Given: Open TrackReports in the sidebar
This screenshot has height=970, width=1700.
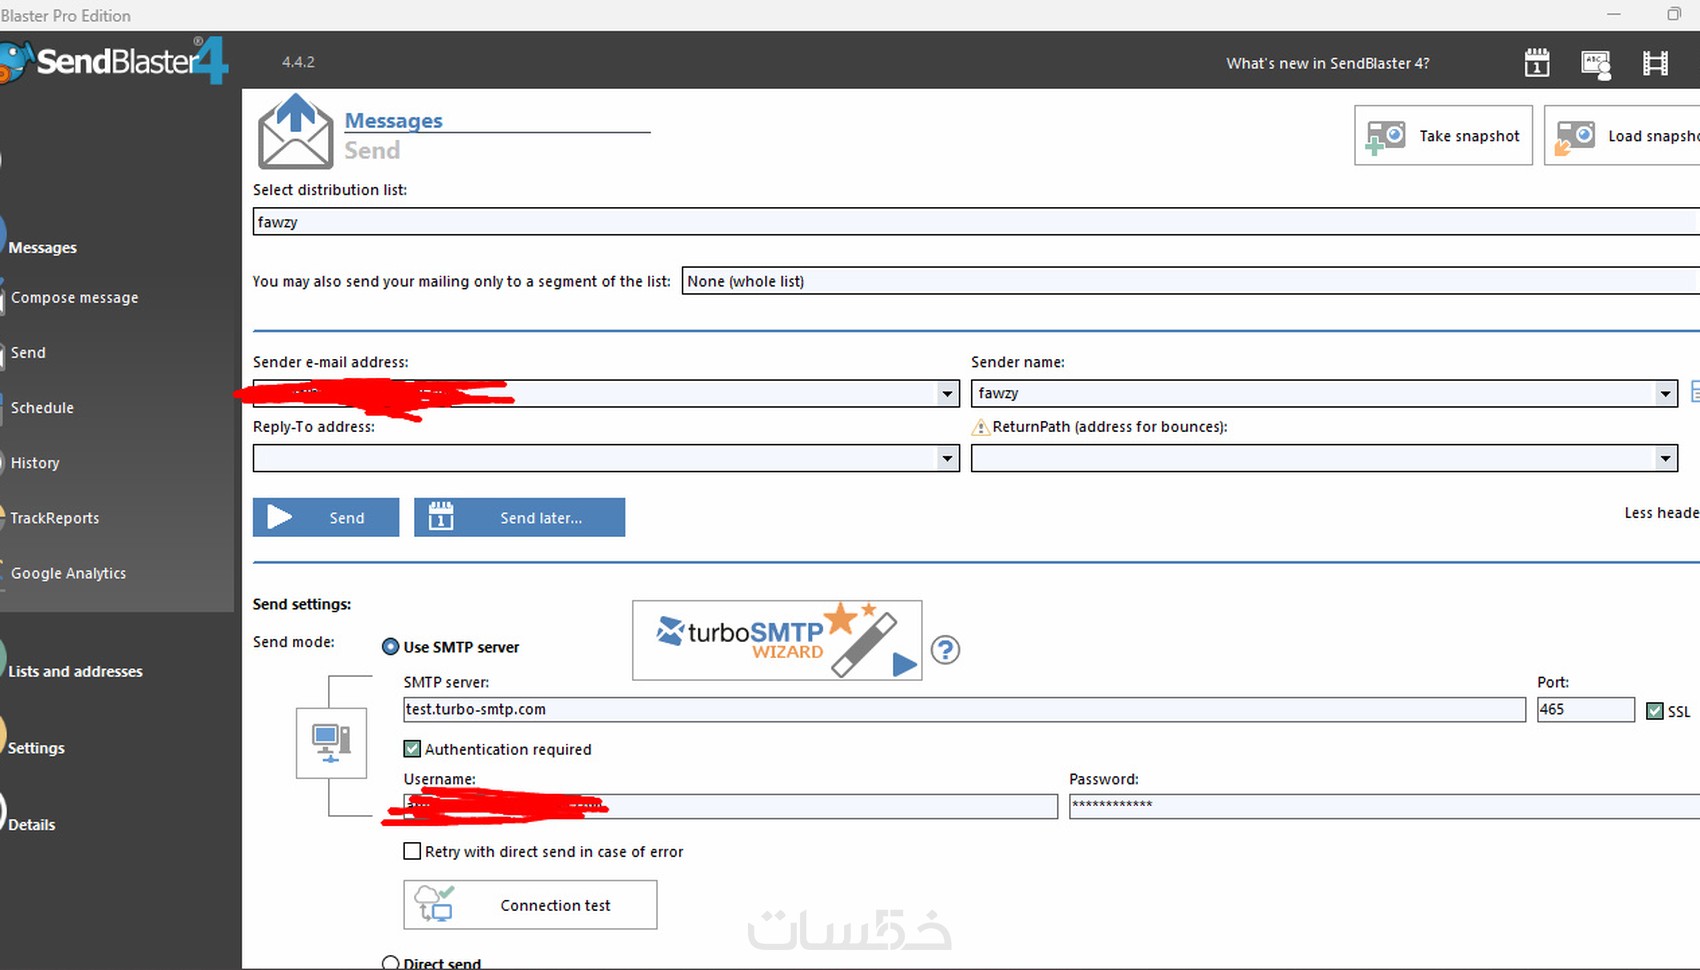Looking at the screenshot, I should [x=55, y=517].
